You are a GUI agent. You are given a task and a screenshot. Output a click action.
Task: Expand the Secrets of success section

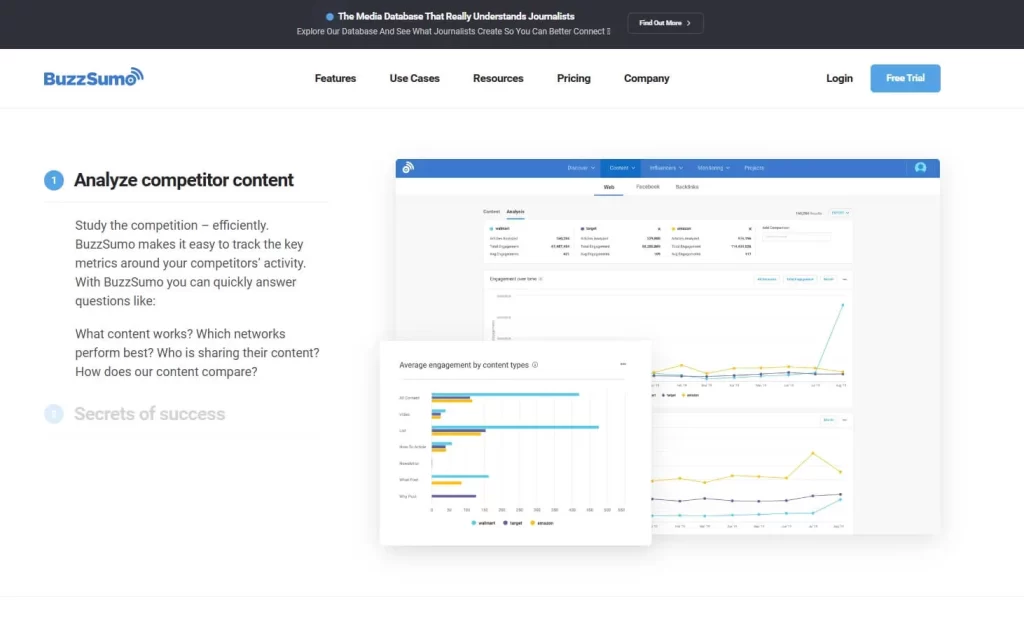coord(150,414)
